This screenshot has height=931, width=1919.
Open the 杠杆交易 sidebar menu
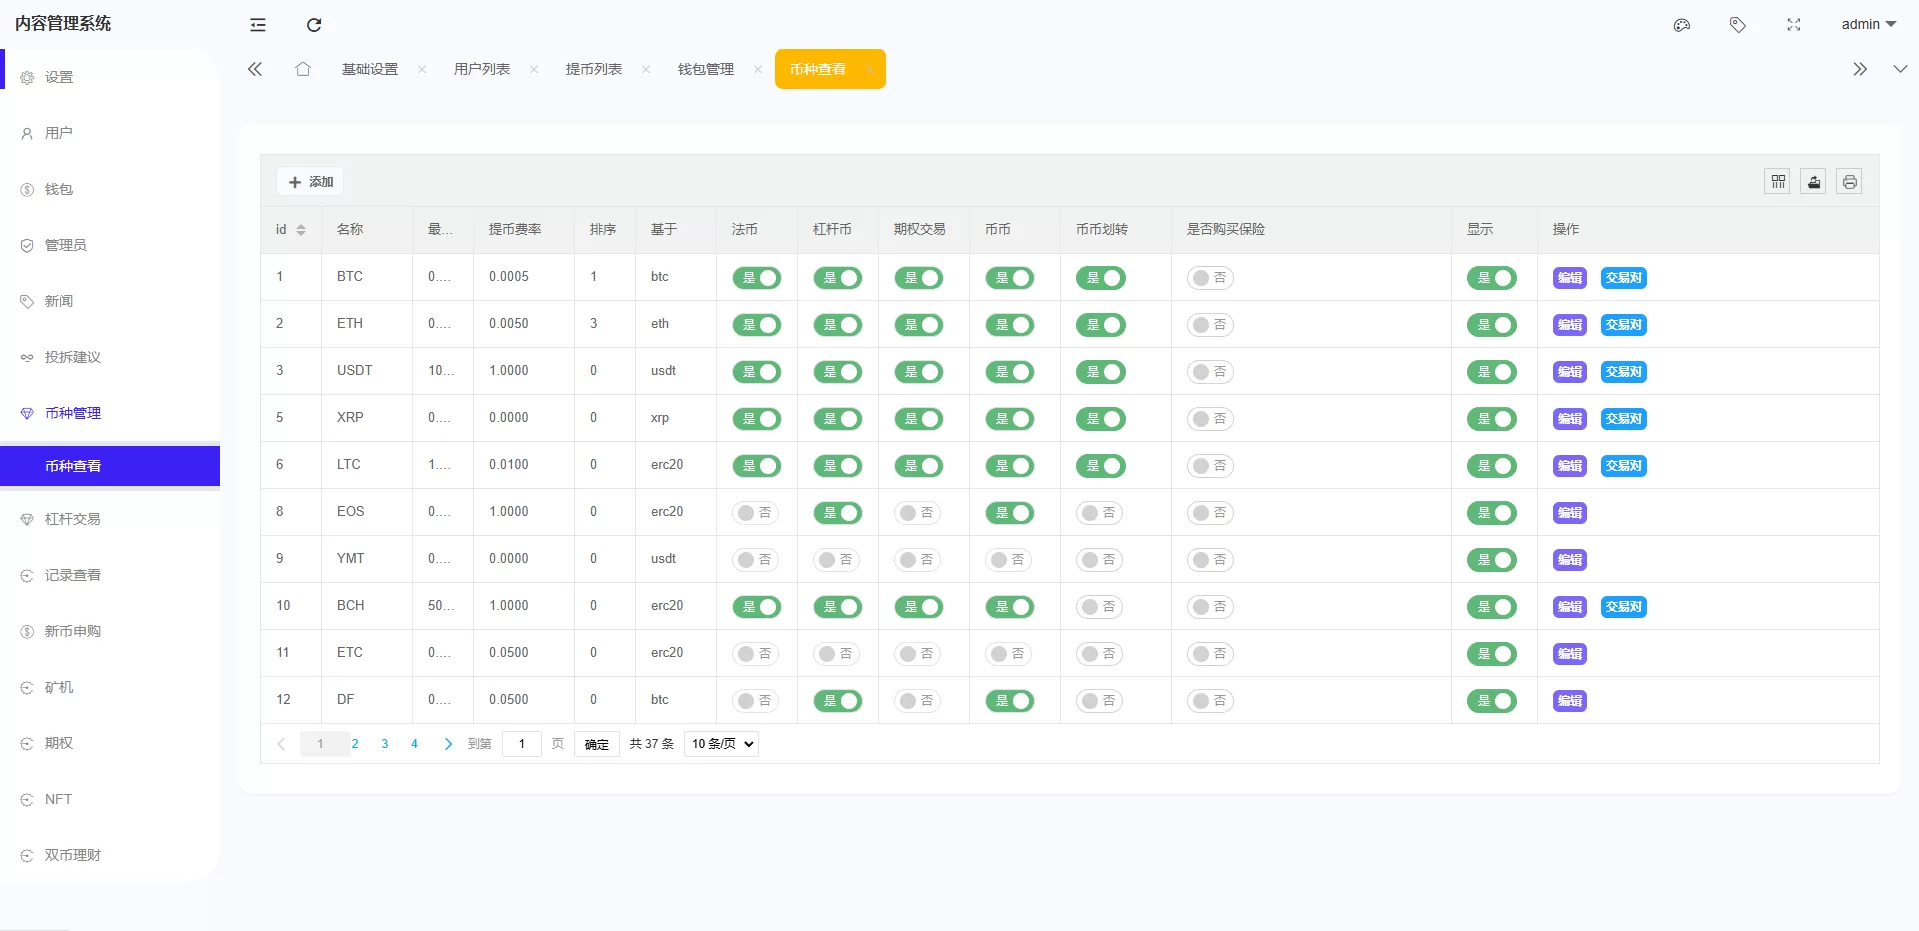coord(73,519)
